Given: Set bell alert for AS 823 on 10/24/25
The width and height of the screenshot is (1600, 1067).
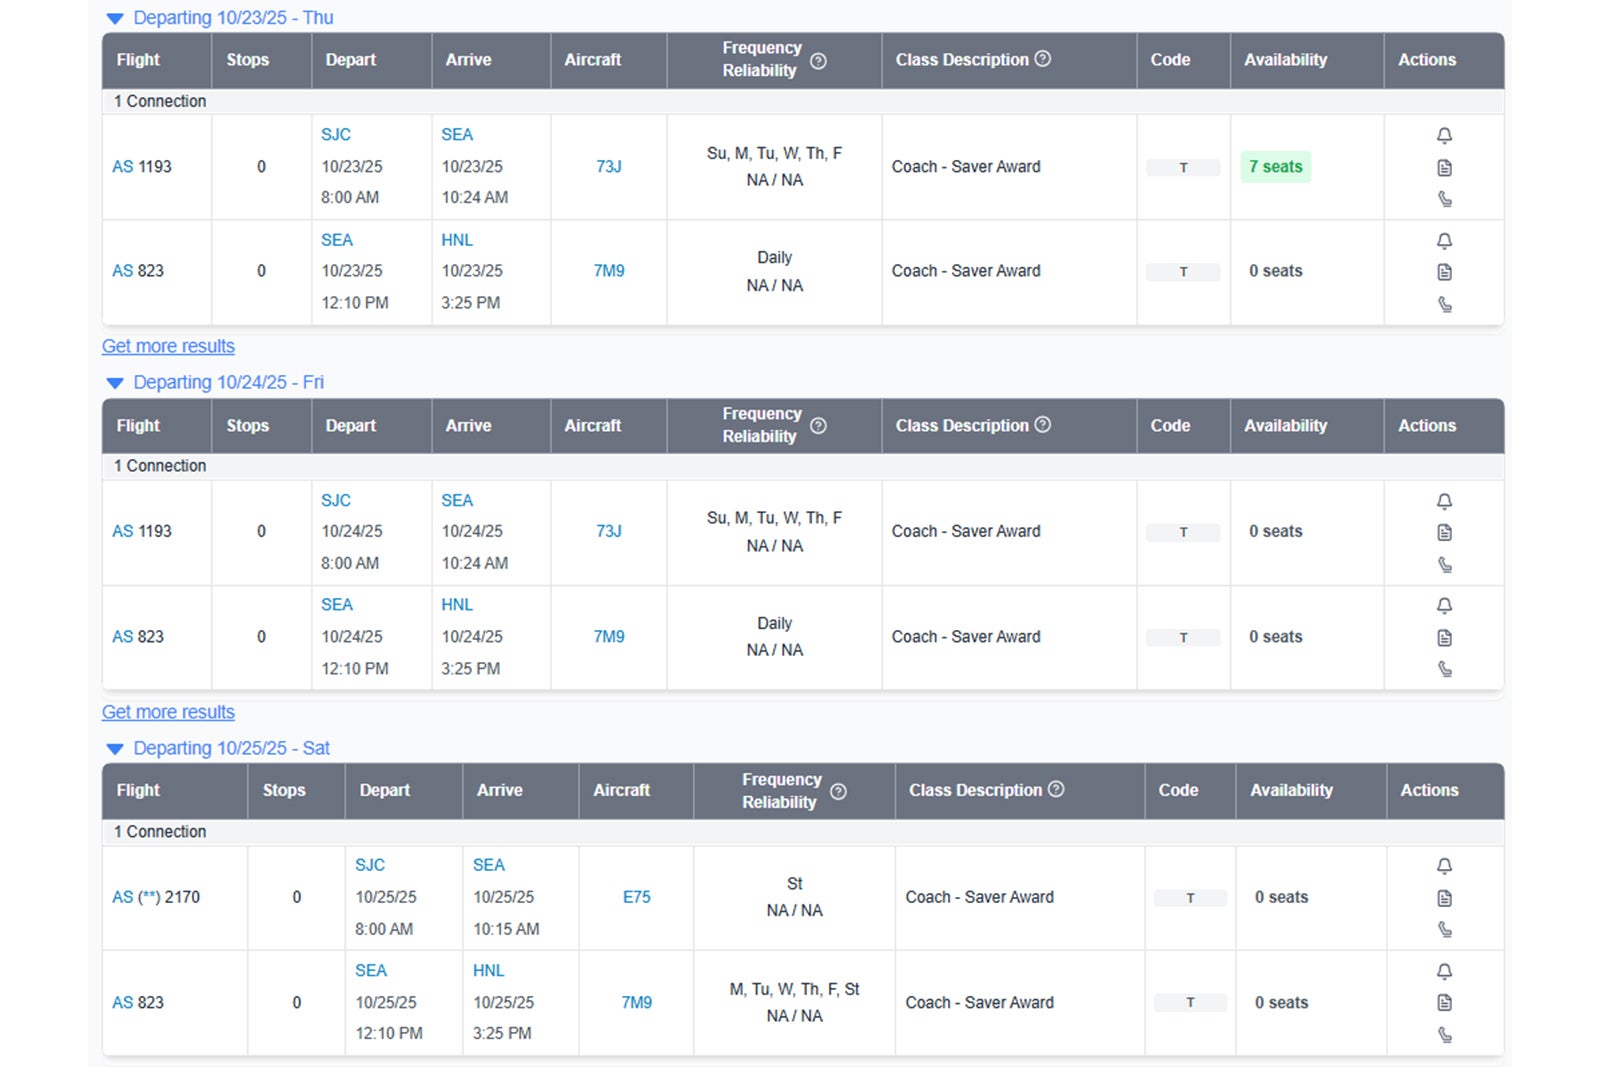Looking at the screenshot, I should [x=1444, y=606].
